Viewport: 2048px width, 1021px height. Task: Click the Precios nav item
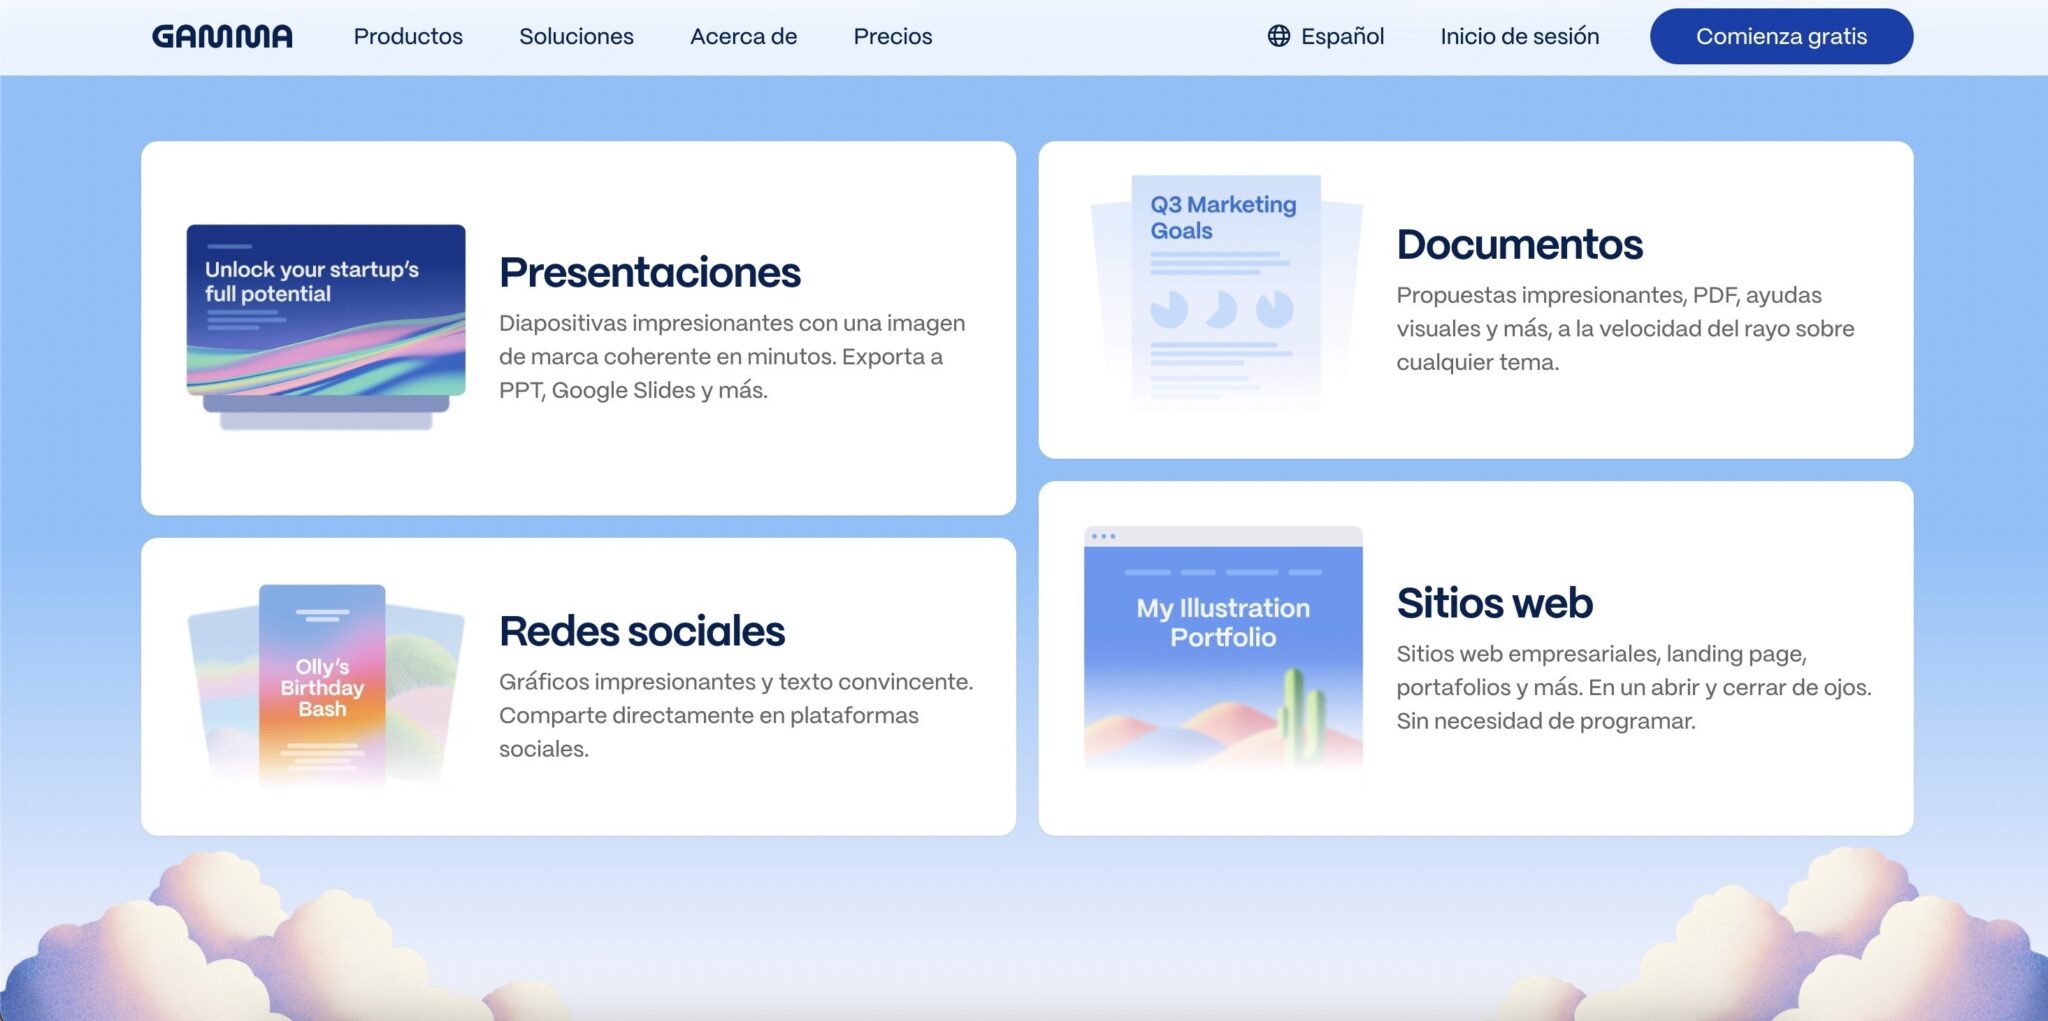(892, 36)
